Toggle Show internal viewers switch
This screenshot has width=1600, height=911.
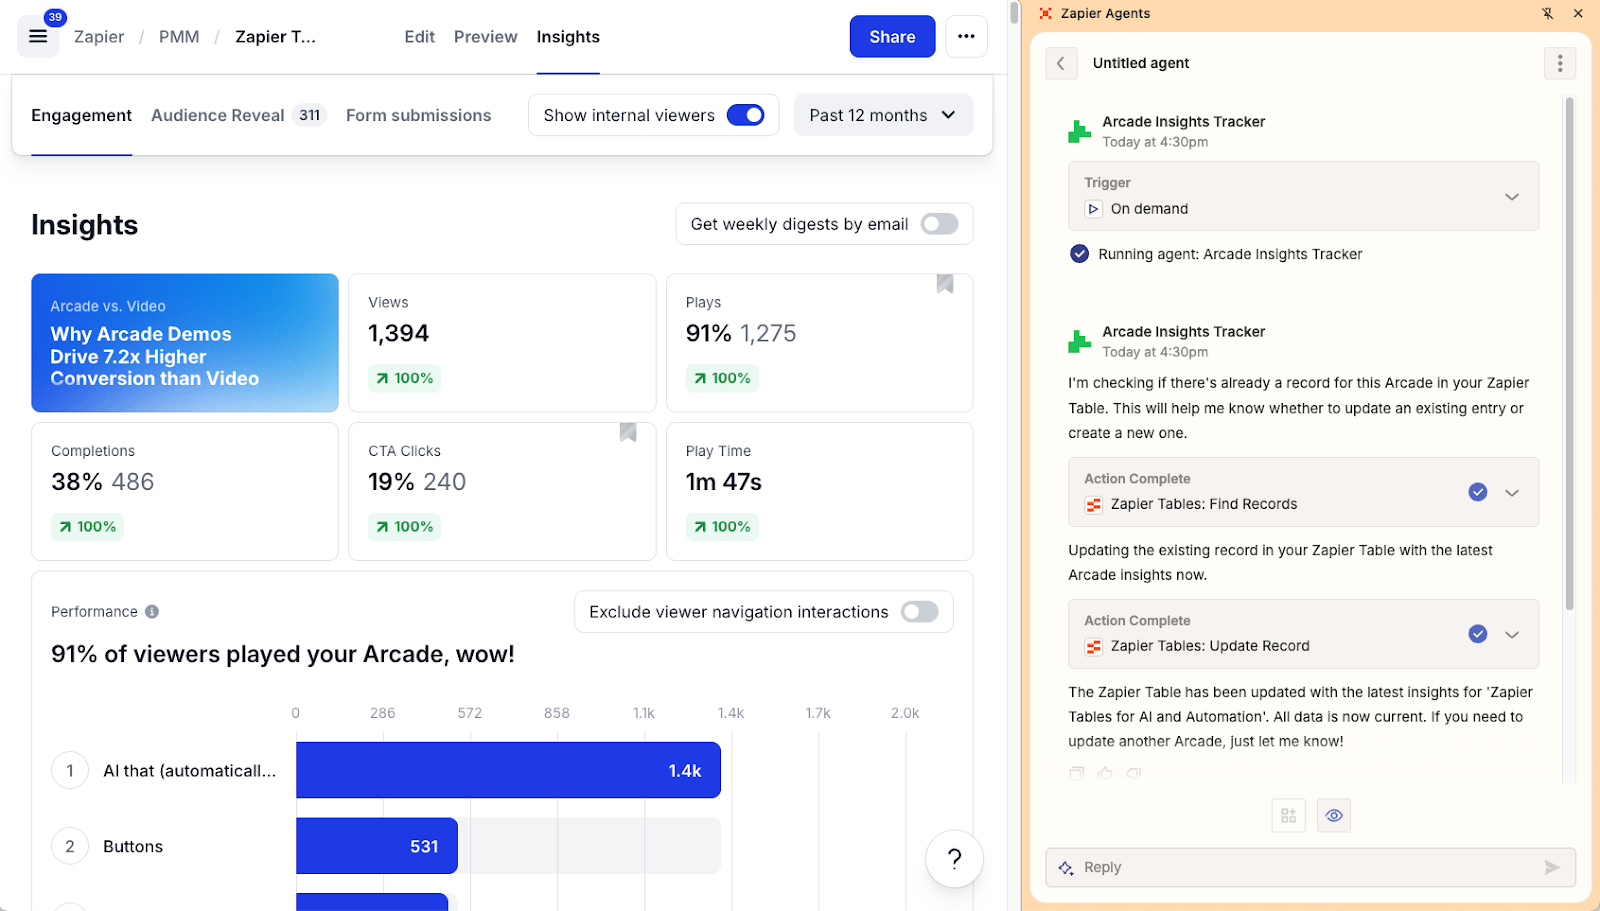tap(746, 115)
